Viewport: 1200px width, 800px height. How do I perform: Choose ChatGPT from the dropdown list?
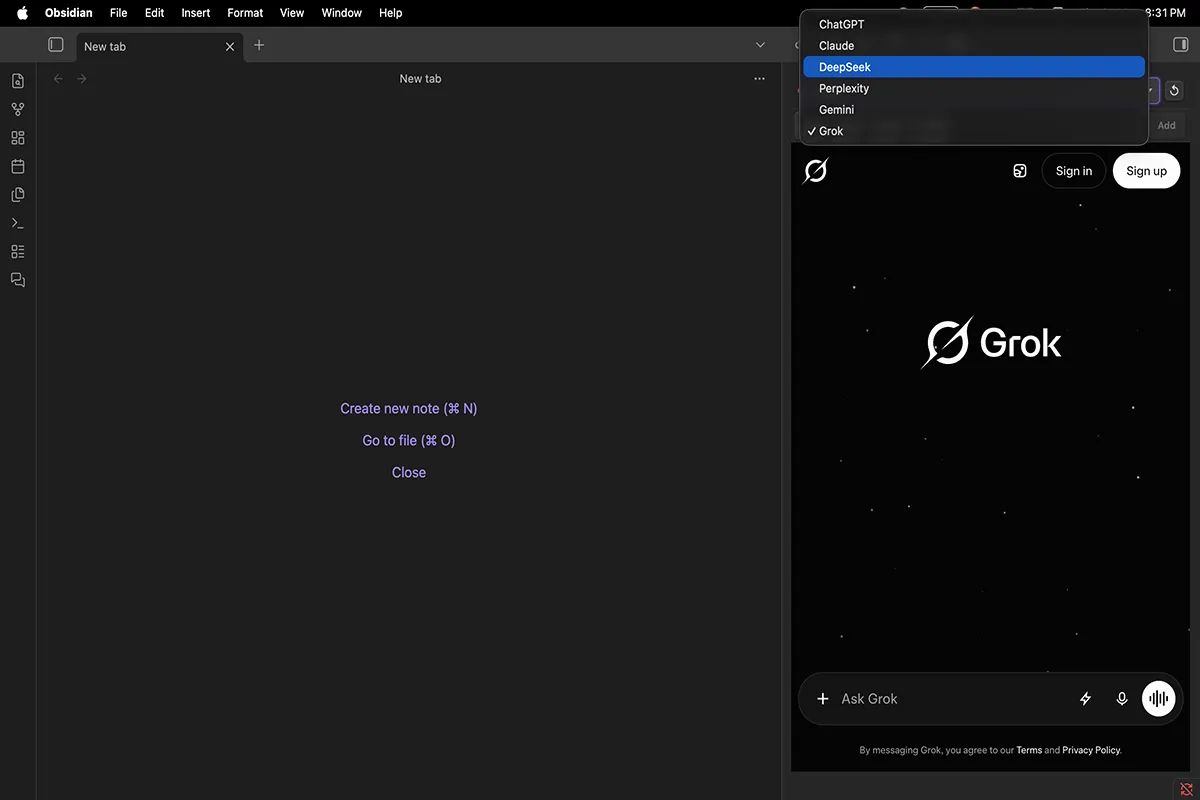tap(974, 24)
